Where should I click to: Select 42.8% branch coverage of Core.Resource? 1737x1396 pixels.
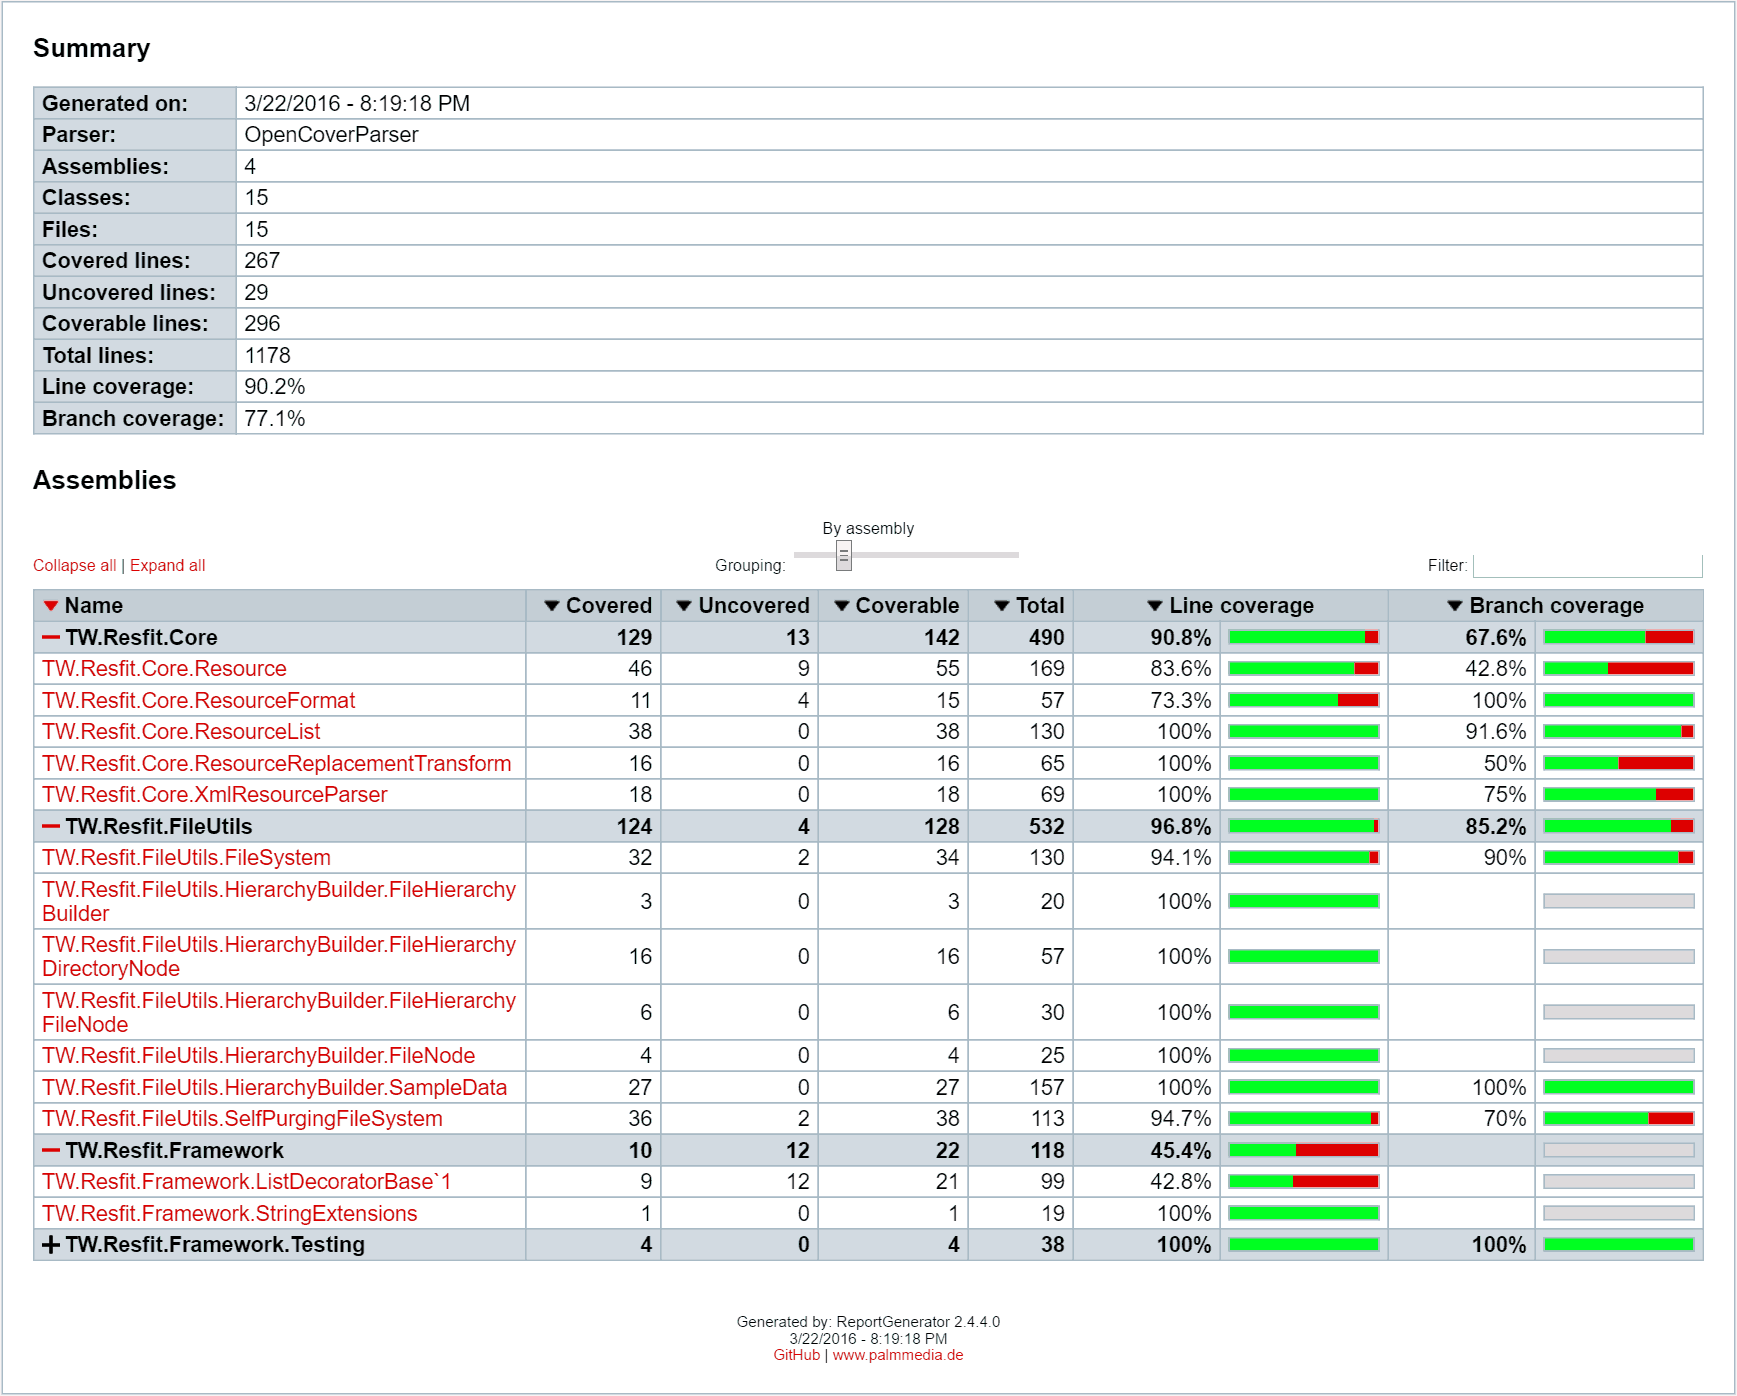tap(1496, 669)
